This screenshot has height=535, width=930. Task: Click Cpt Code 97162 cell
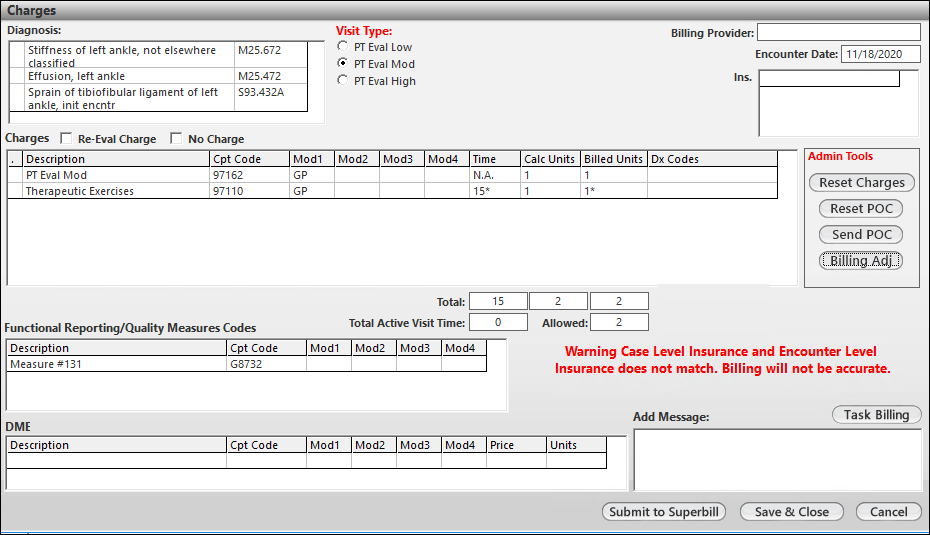tap(249, 175)
